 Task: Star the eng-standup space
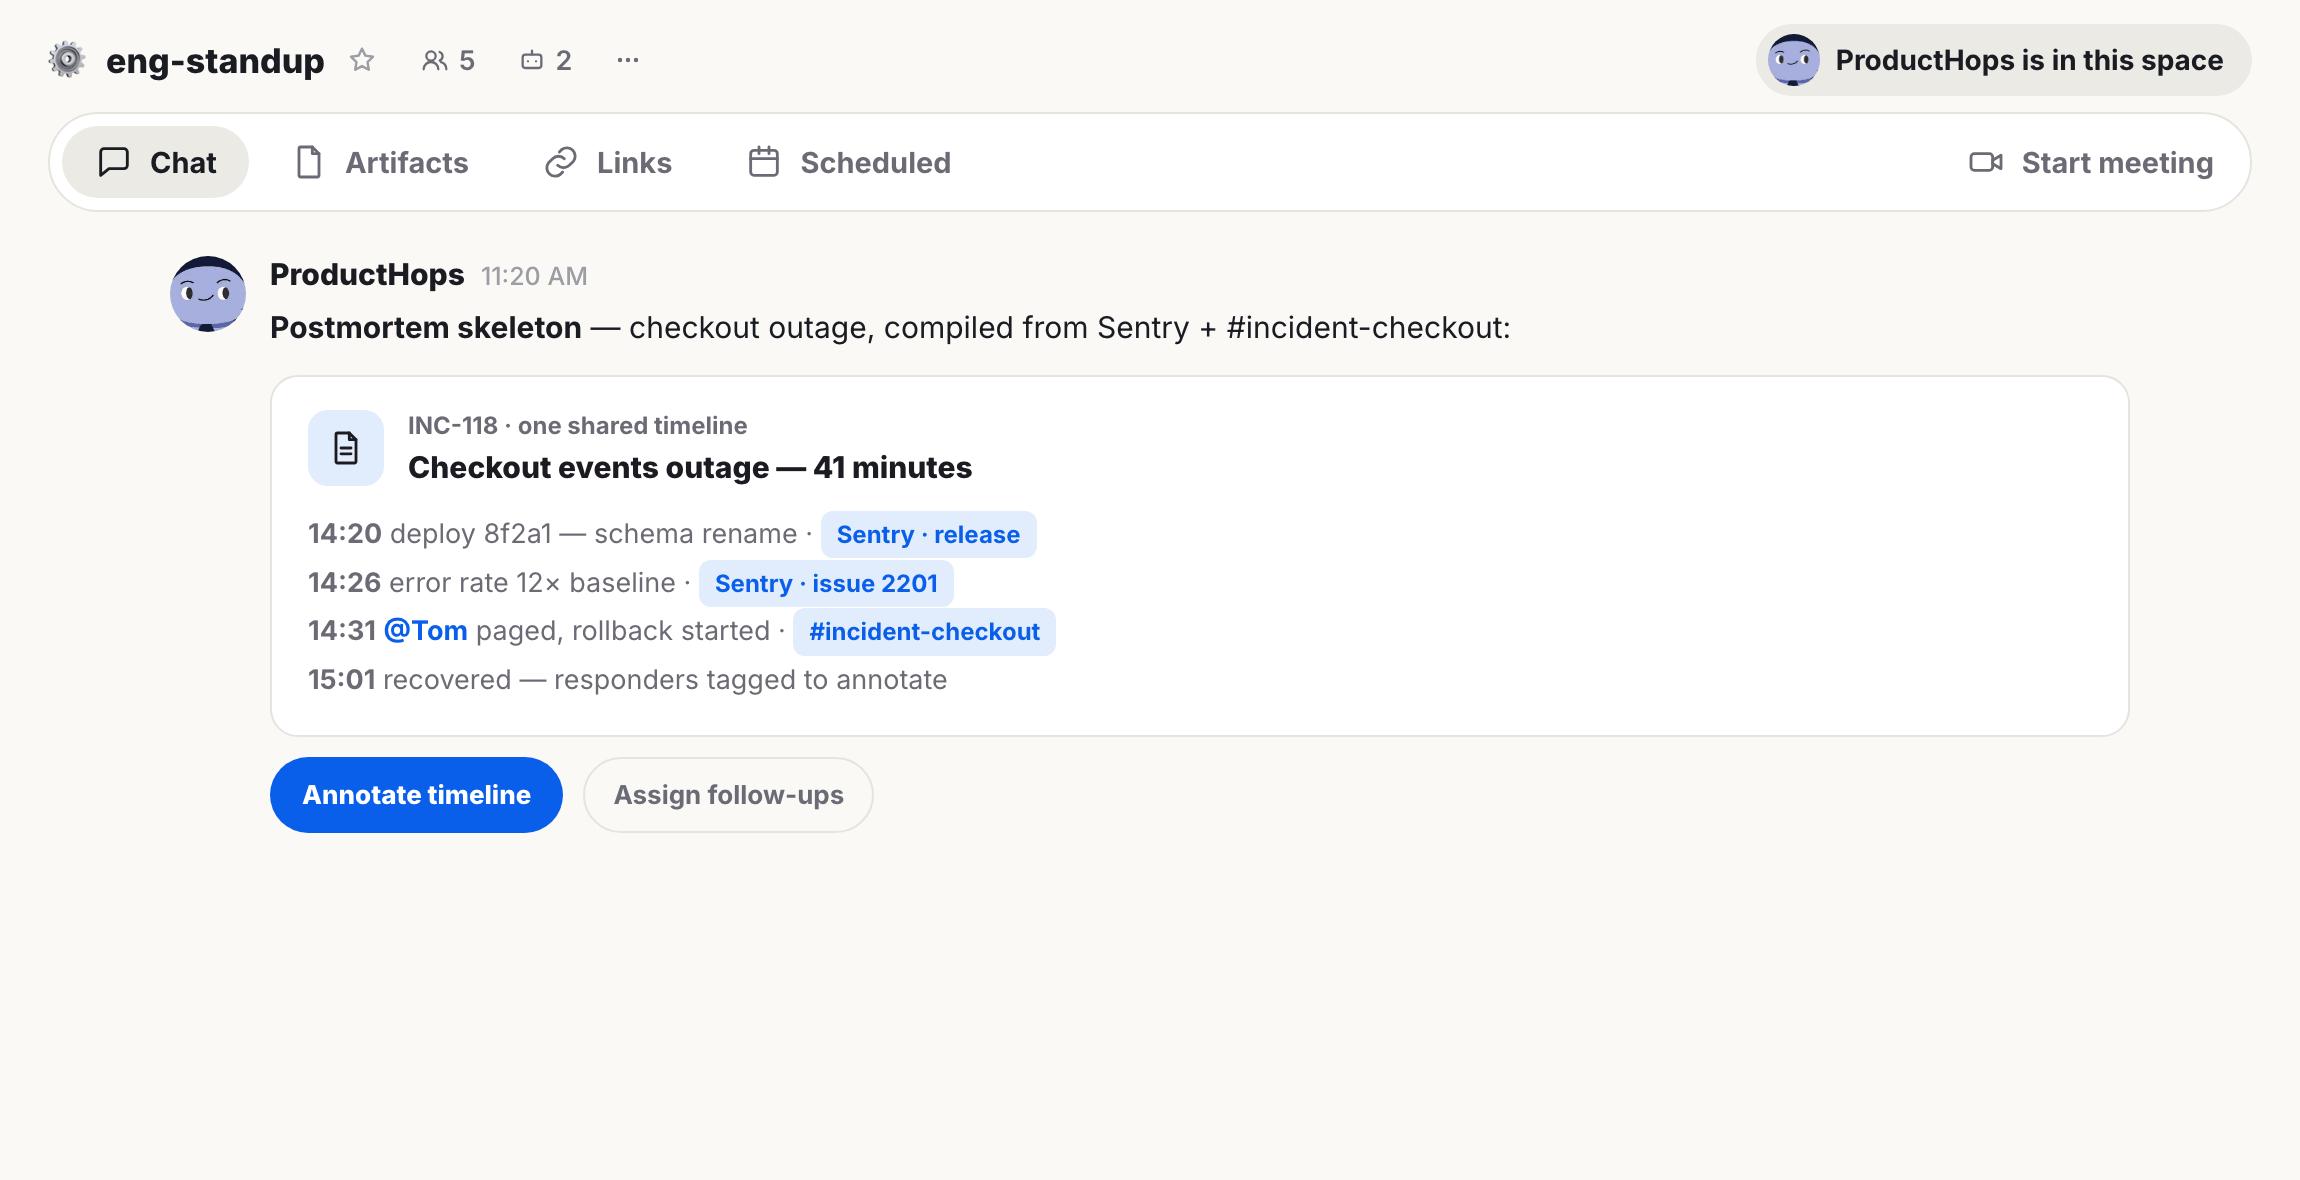(362, 60)
